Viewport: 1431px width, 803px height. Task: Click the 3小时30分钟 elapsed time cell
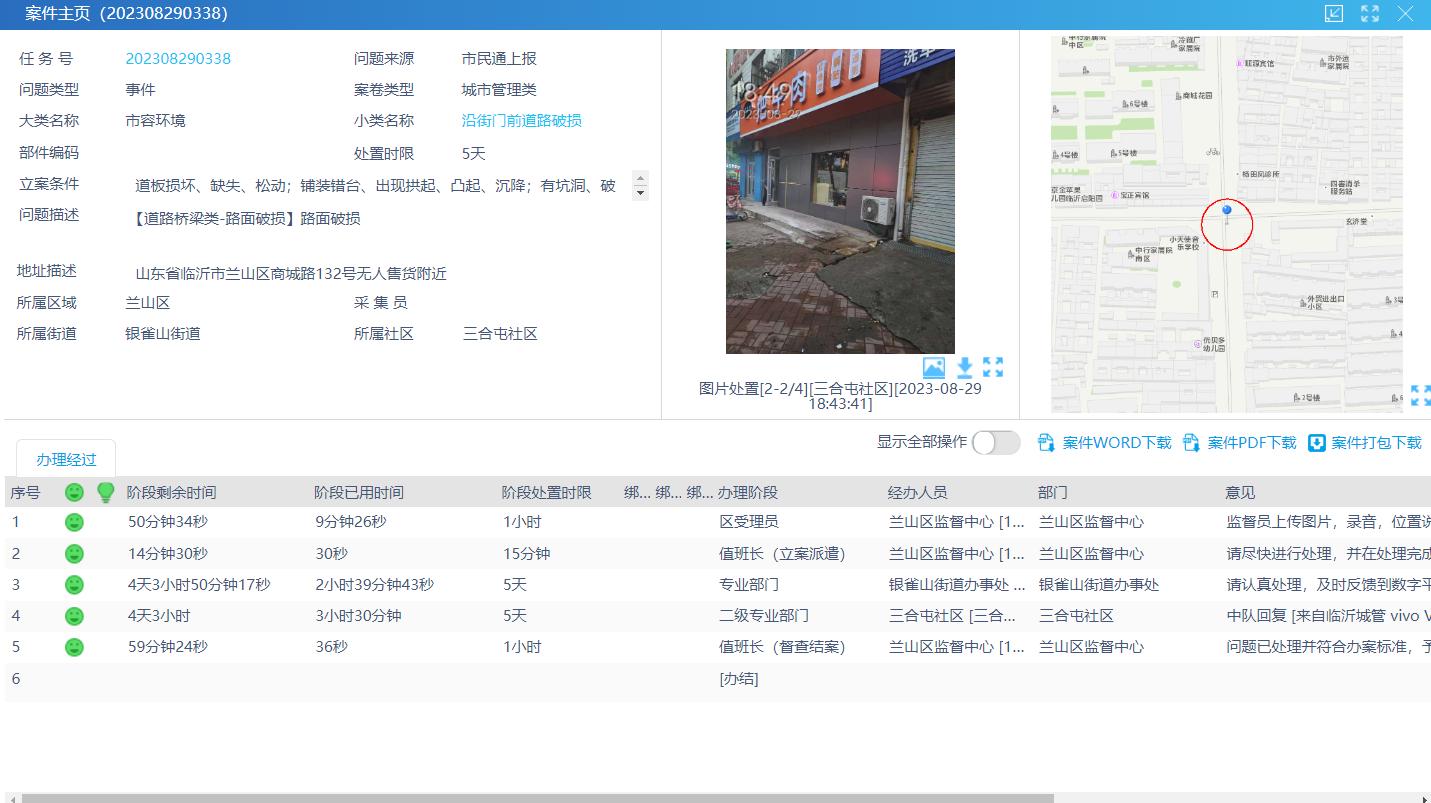[x=358, y=616]
